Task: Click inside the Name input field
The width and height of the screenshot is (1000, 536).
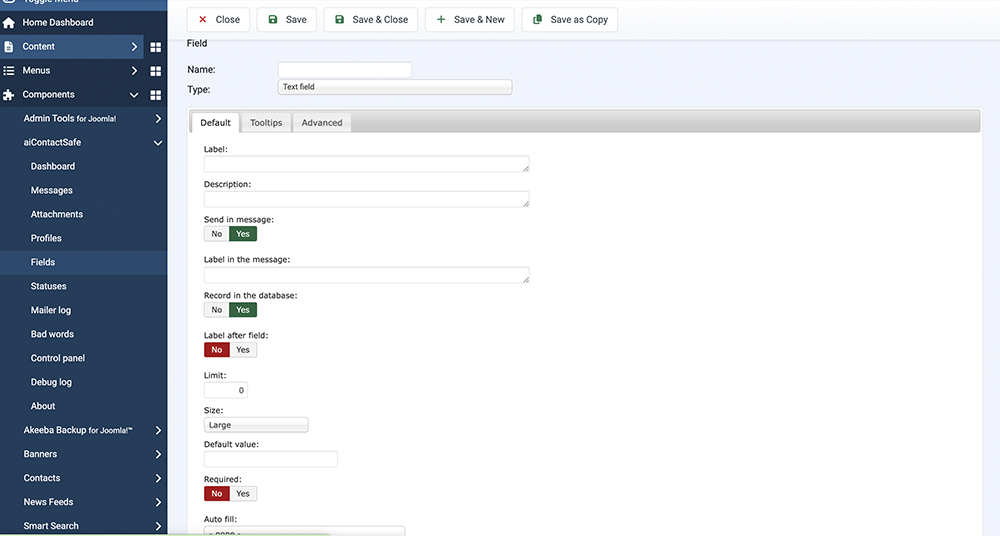Action: coord(344,70)
